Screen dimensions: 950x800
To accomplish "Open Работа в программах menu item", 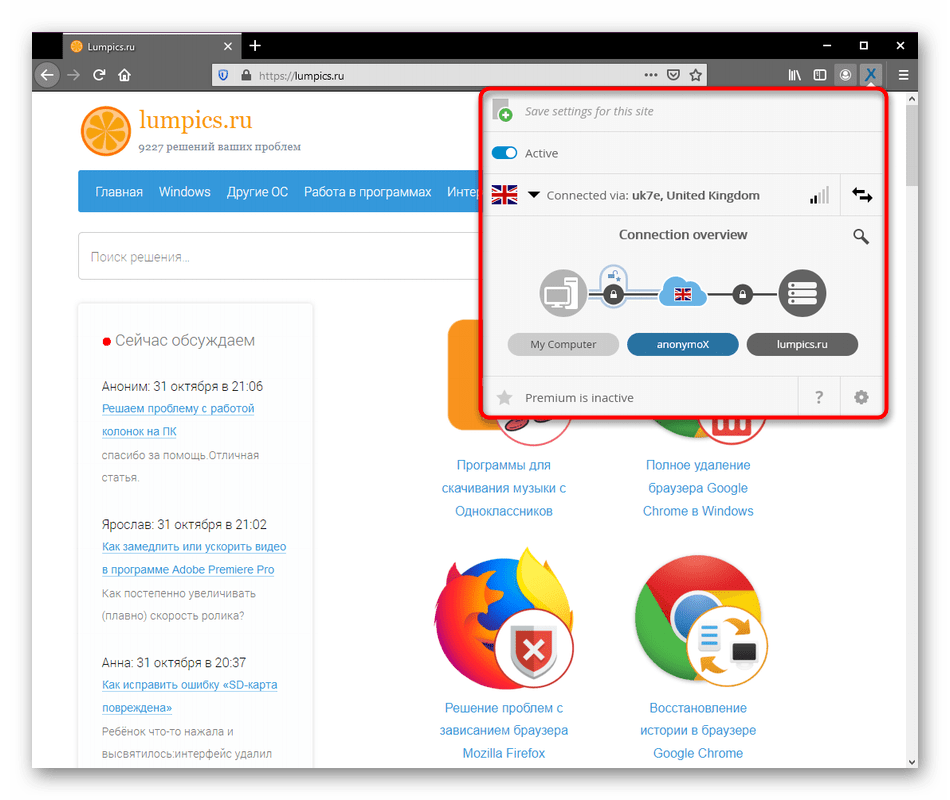I will tap(368, 192).
